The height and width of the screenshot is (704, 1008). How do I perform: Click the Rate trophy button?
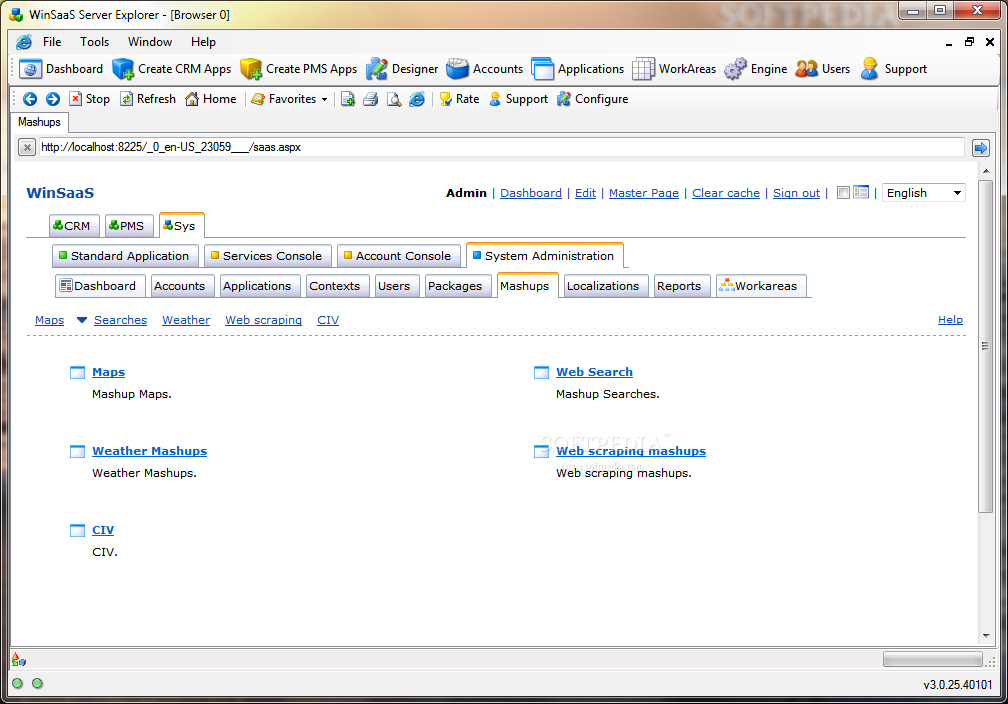point(459,99)
